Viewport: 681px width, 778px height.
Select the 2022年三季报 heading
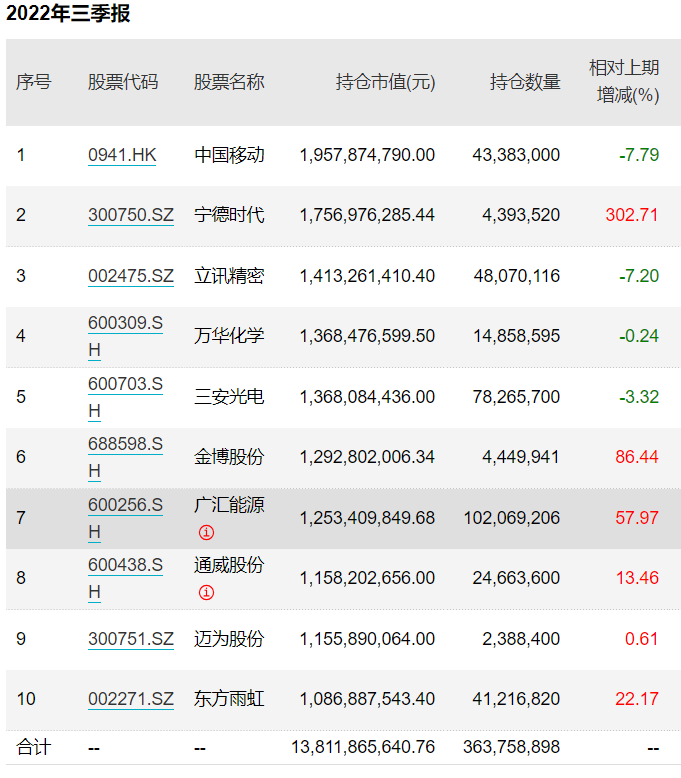pyautogui.click(x=68, y=13)
